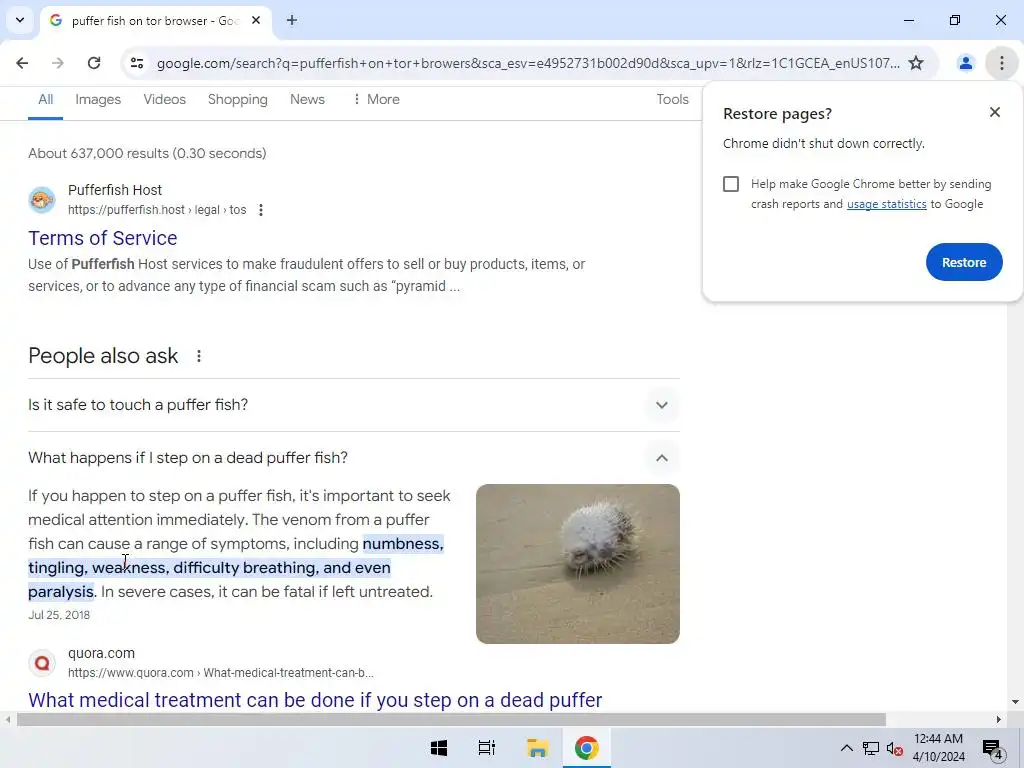
Task: Click the Restore button
Action: (964, 262)
